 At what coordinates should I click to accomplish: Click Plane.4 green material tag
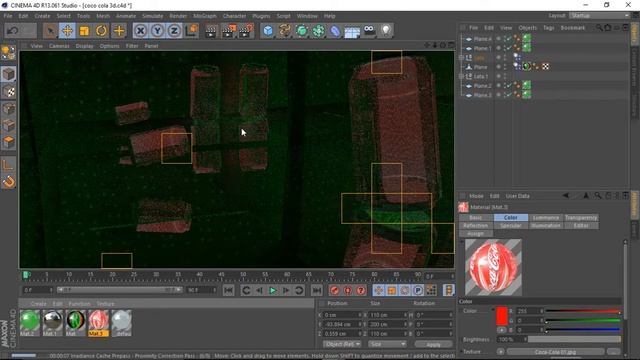527,39
